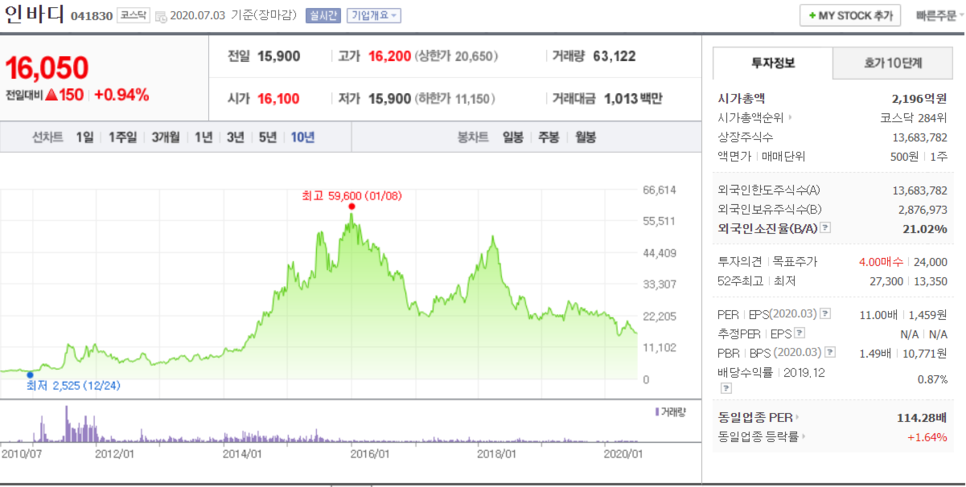Click the 2016/01 label on chart axis
966x487 pixels.
click(370, 454)
